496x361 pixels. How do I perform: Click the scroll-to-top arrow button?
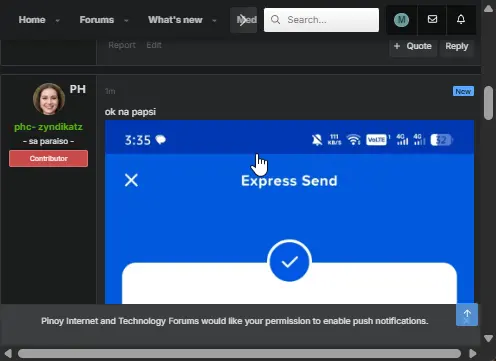click(x=467, y=315)
